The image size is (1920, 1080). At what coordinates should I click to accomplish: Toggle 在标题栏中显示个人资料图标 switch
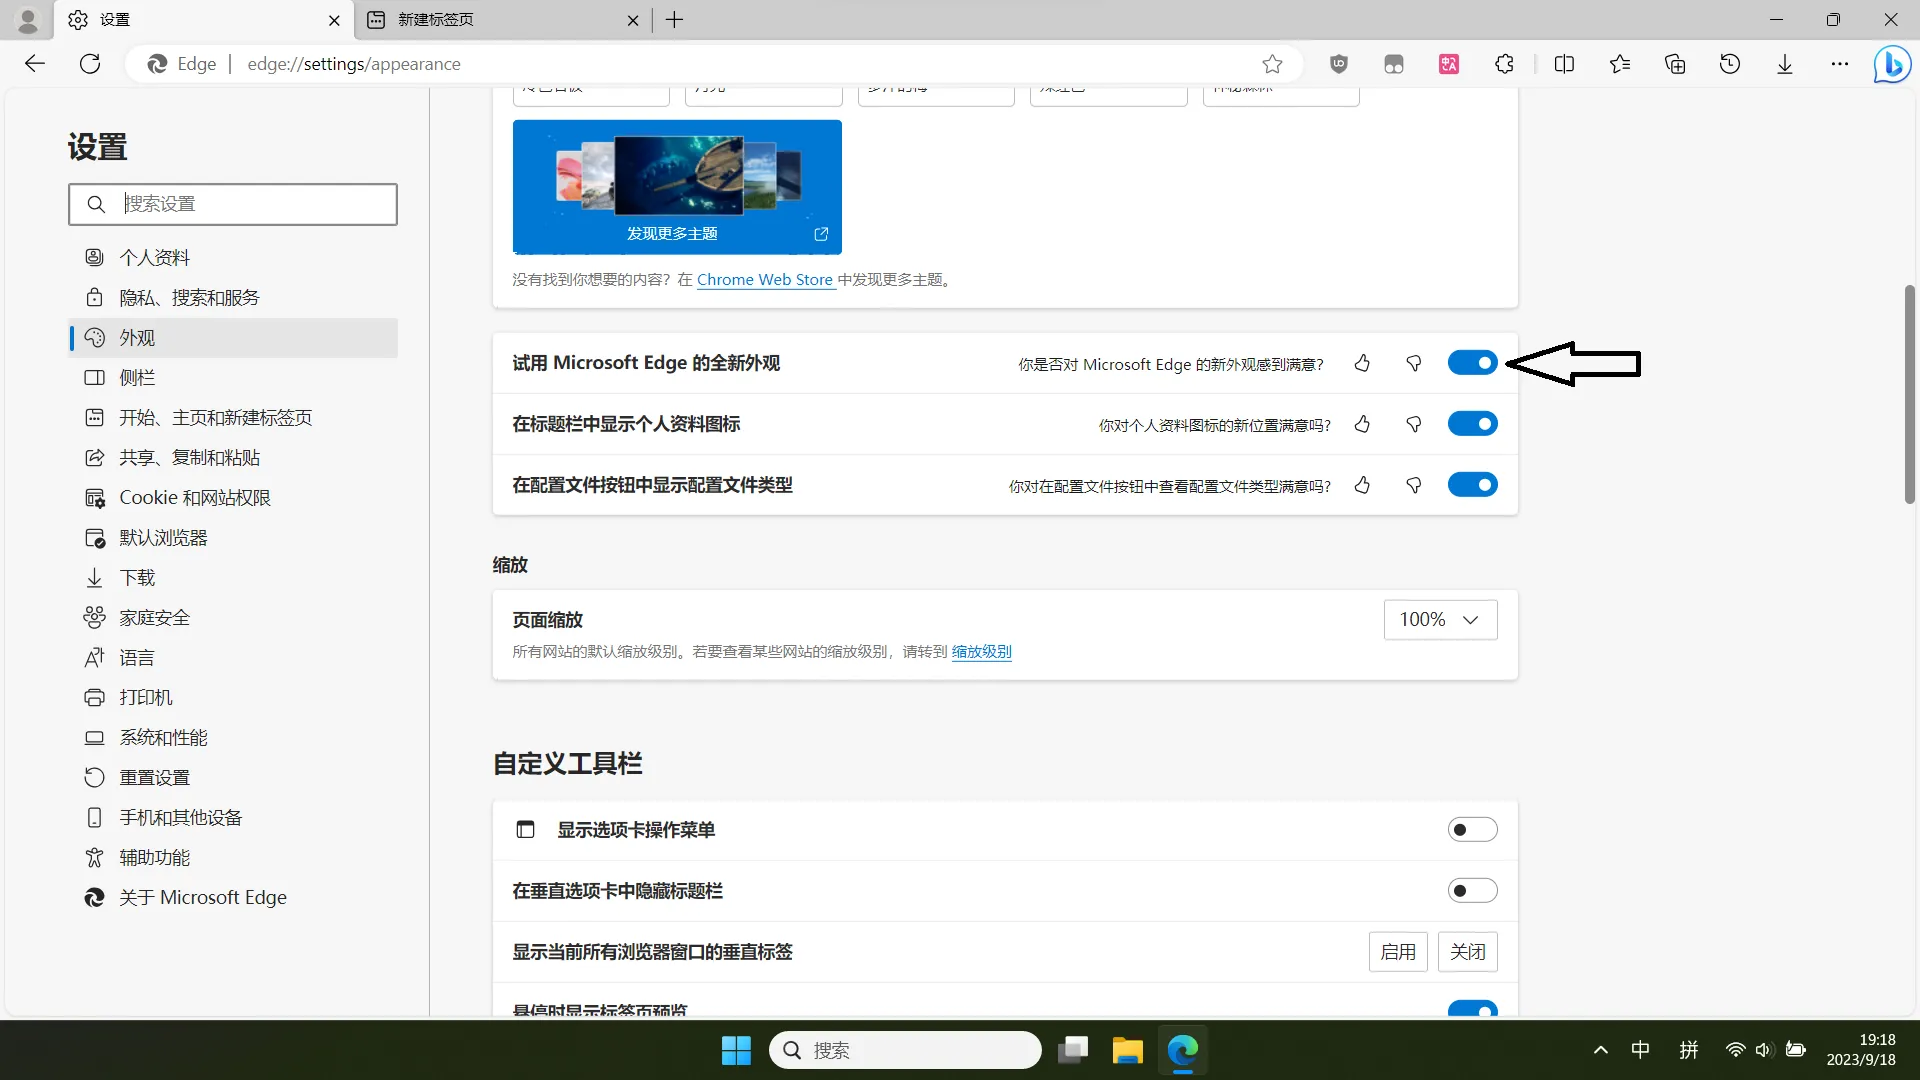tap(1473, 423)
